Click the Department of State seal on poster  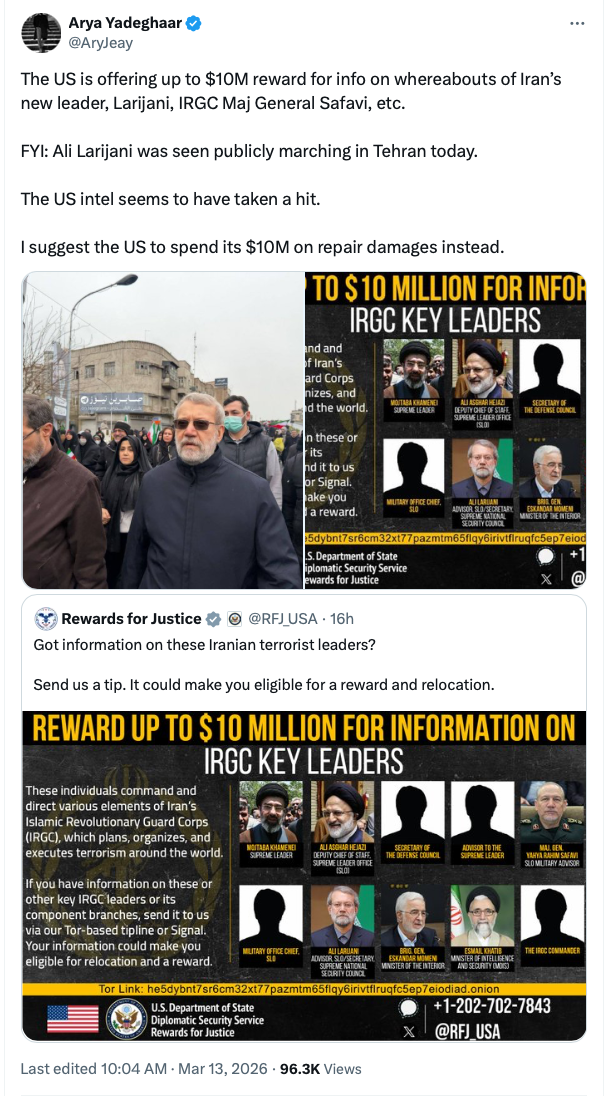point(126,1018)
